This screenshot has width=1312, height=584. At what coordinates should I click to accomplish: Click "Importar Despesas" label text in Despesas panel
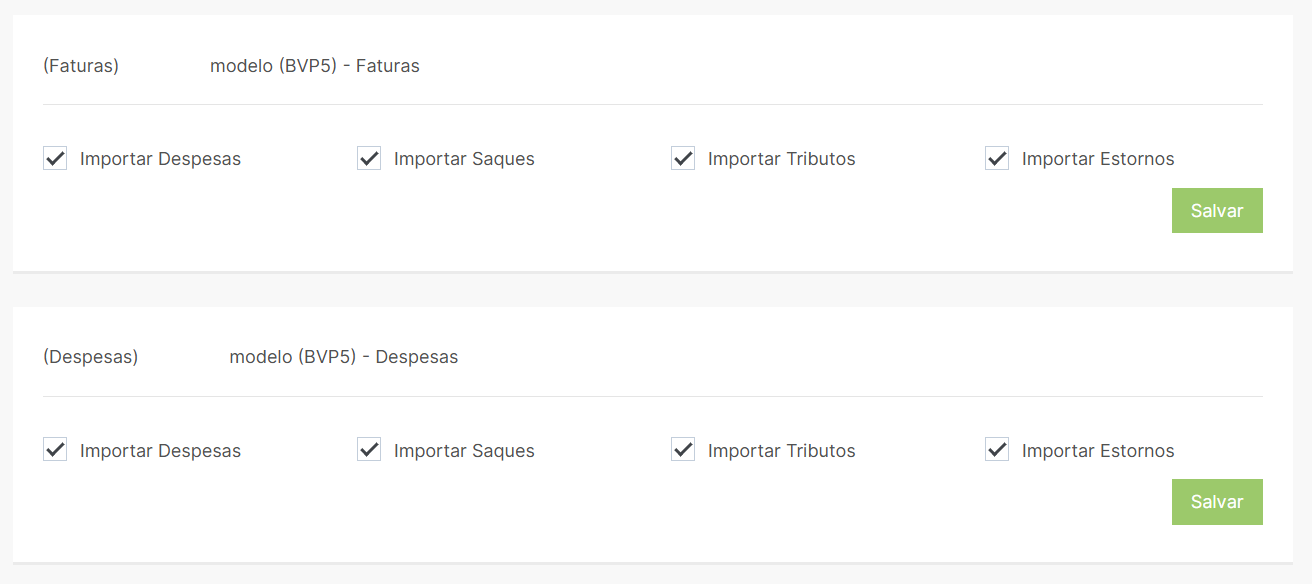pos(160,451)
